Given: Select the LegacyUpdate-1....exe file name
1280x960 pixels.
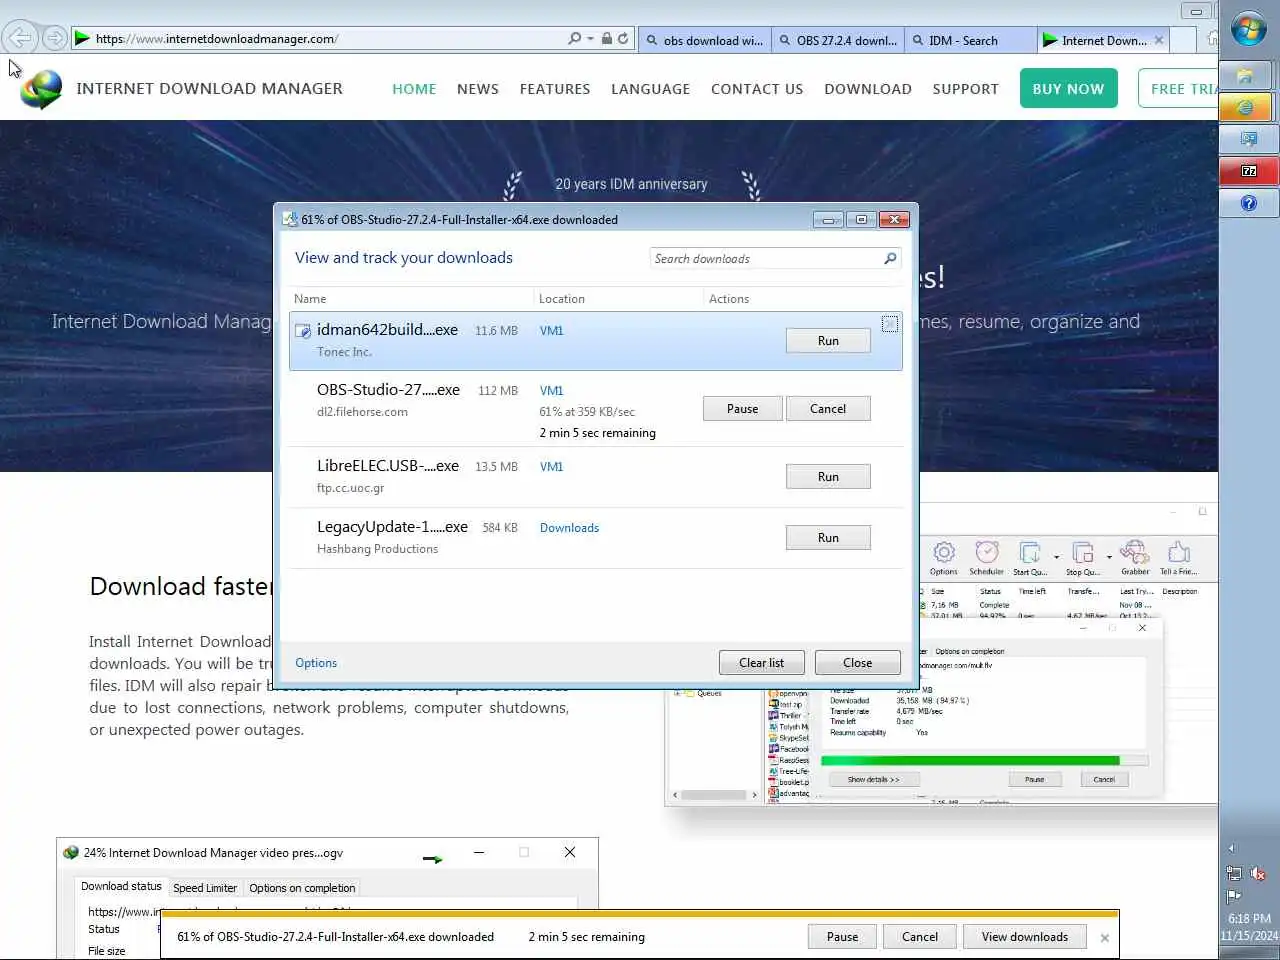Looking at the screenshot, I should click(x=392, y=527).
